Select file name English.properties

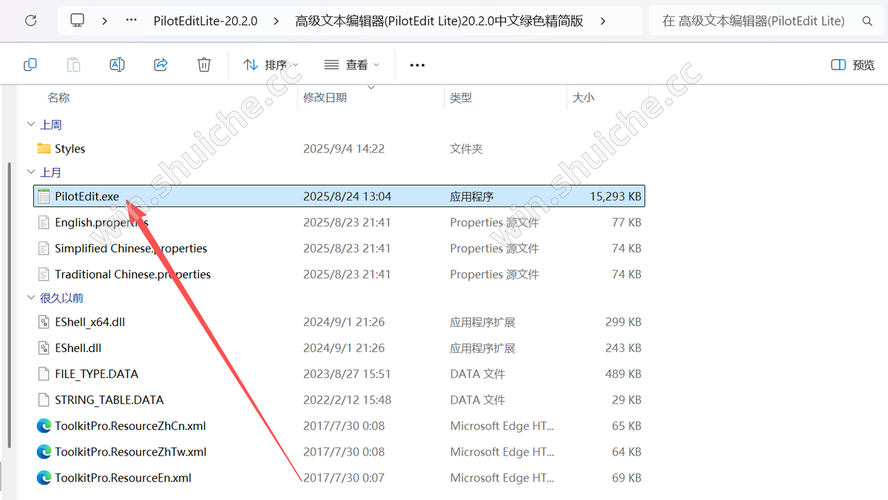click(x=101, y=223)
